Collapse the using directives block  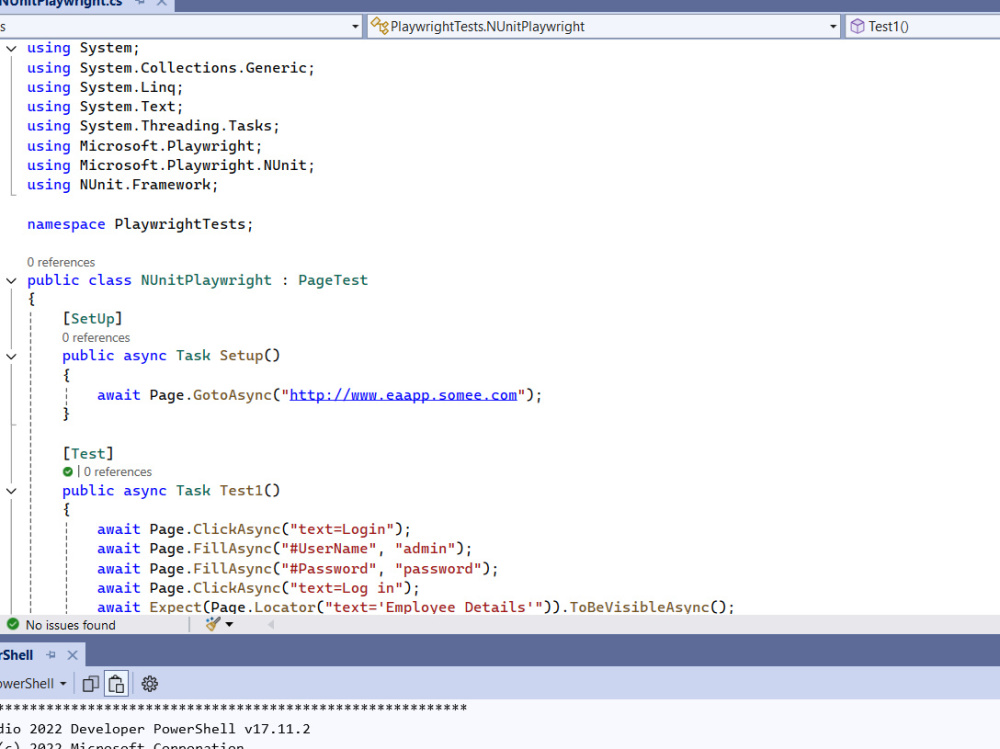11,48
